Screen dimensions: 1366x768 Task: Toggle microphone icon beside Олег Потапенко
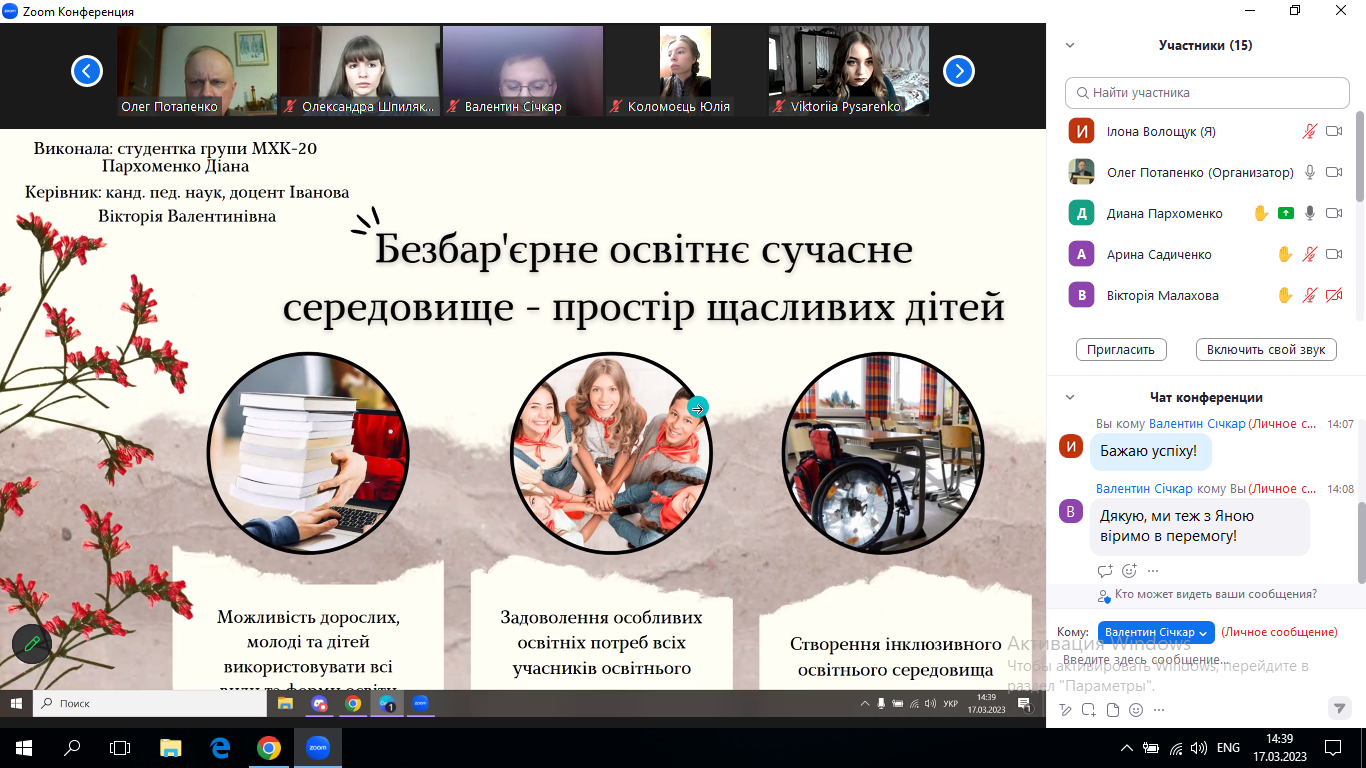(x=1310, y=172)
